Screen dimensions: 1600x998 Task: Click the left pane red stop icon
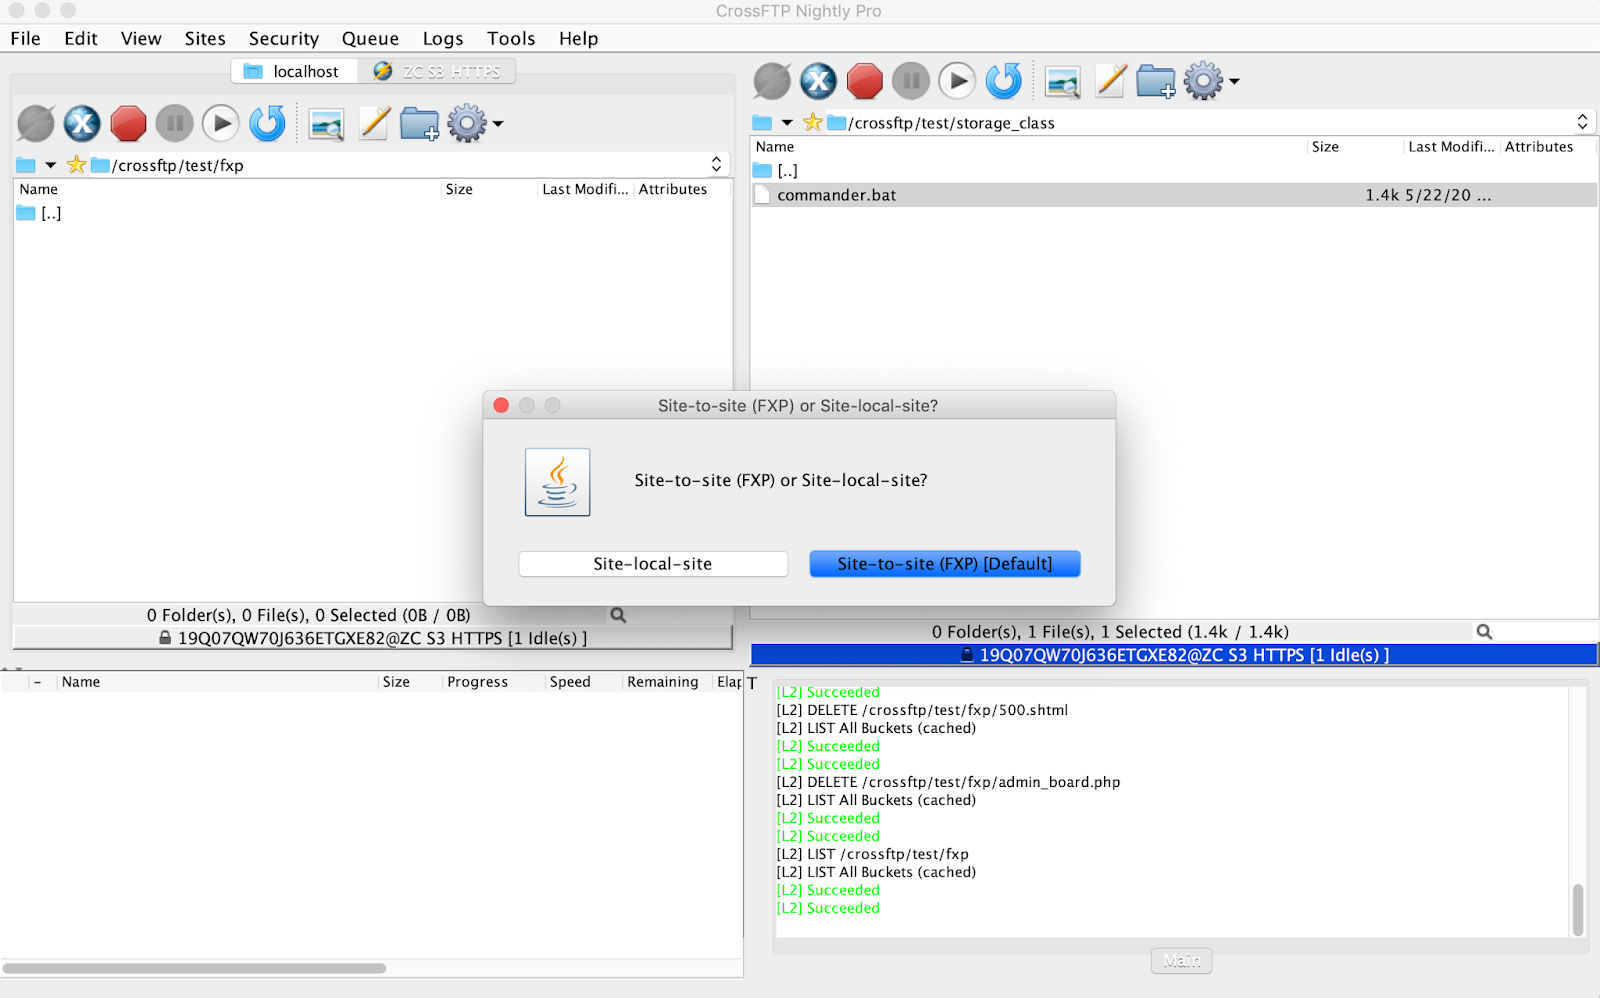pos(128,124)
